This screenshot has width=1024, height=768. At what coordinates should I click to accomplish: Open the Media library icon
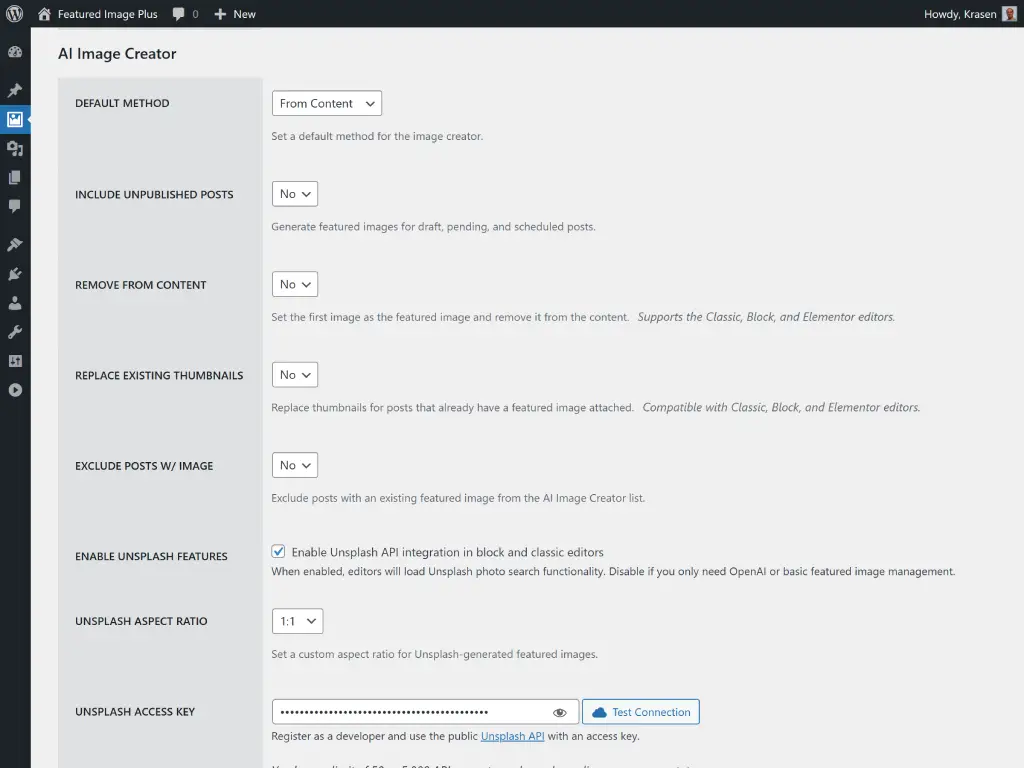[15, 119]
